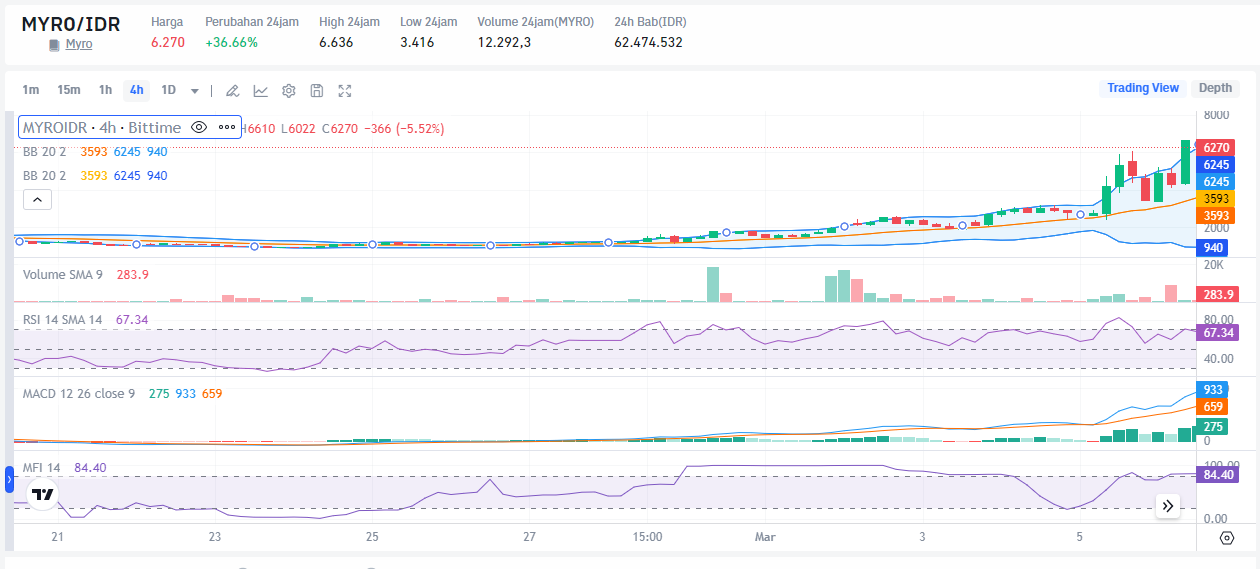Toggle visibility of MYROIDR series eye icon
The height and width of the screenshot is (569, 1260).
199,127
